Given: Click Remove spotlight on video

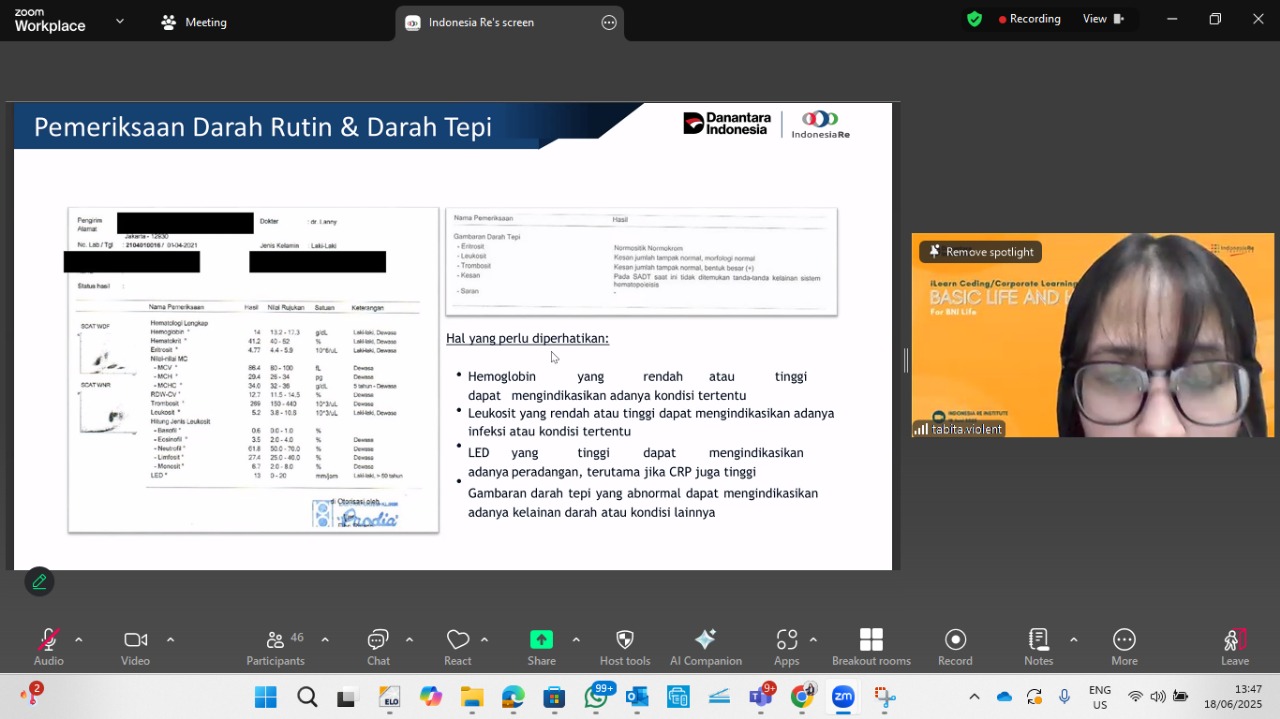Looking at the screenshot, I should tap(981, 252).
